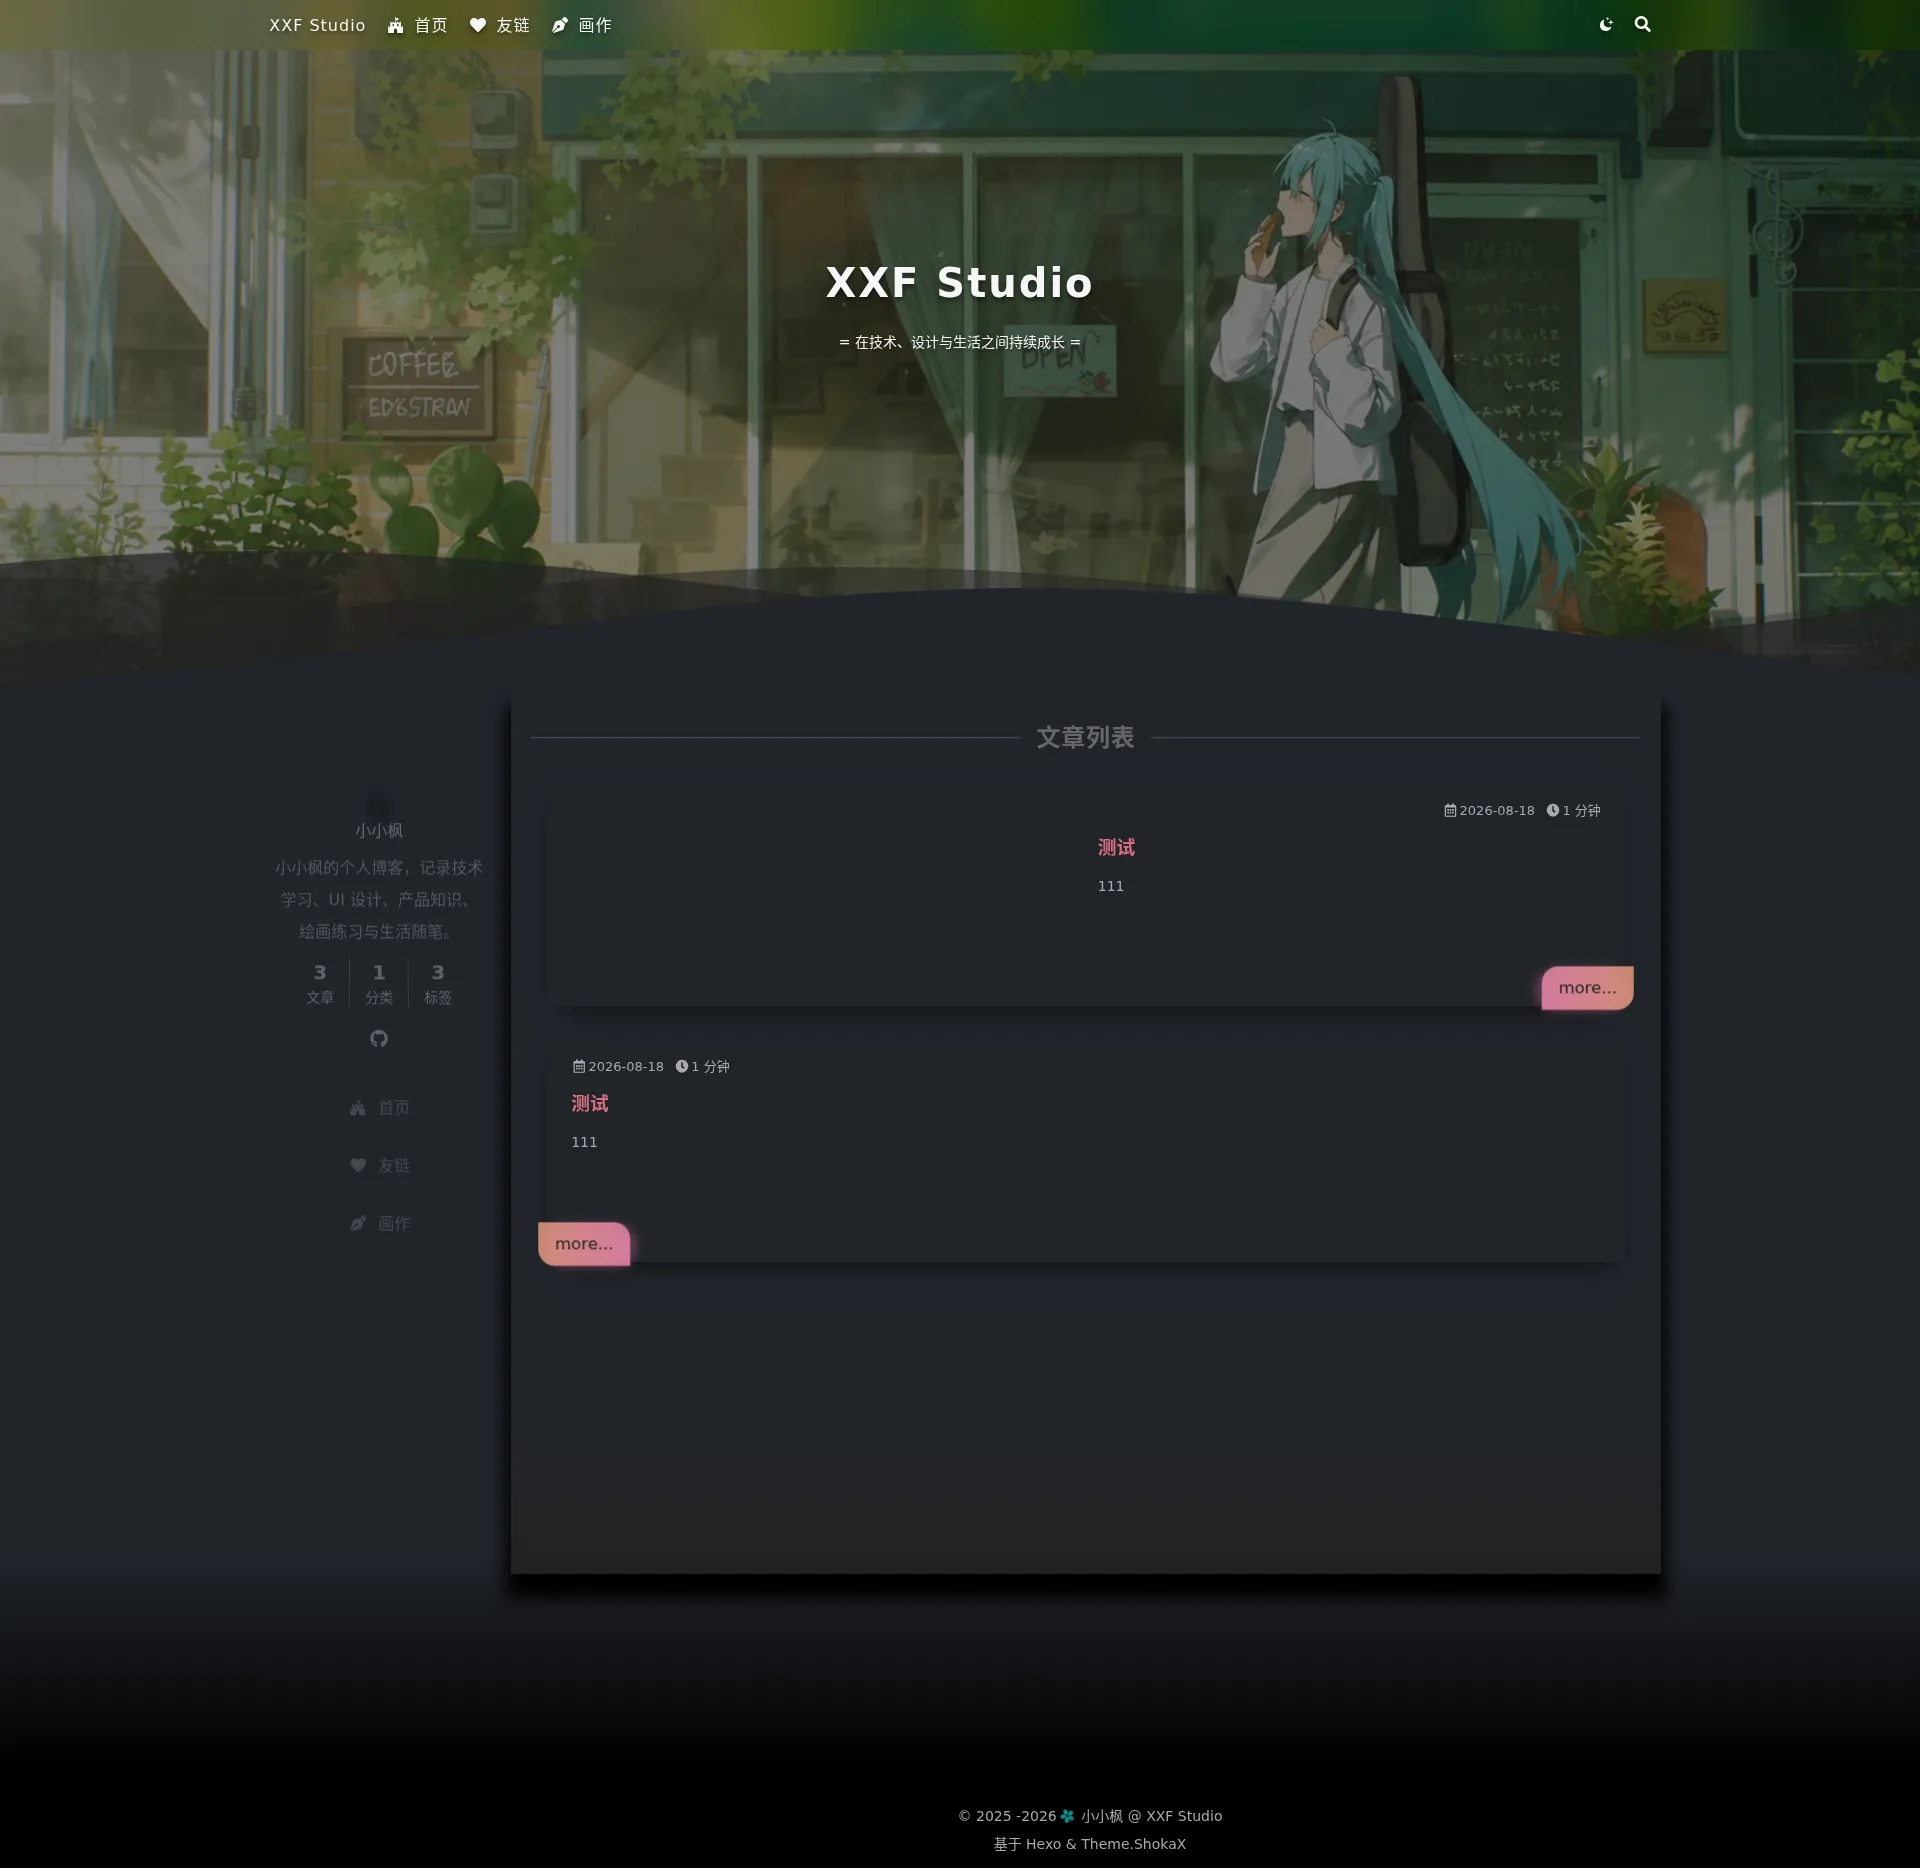Viewport: 1920px width, 1868px height.
Task: Click the sidebar house icon
Action: pos(358,1108)
